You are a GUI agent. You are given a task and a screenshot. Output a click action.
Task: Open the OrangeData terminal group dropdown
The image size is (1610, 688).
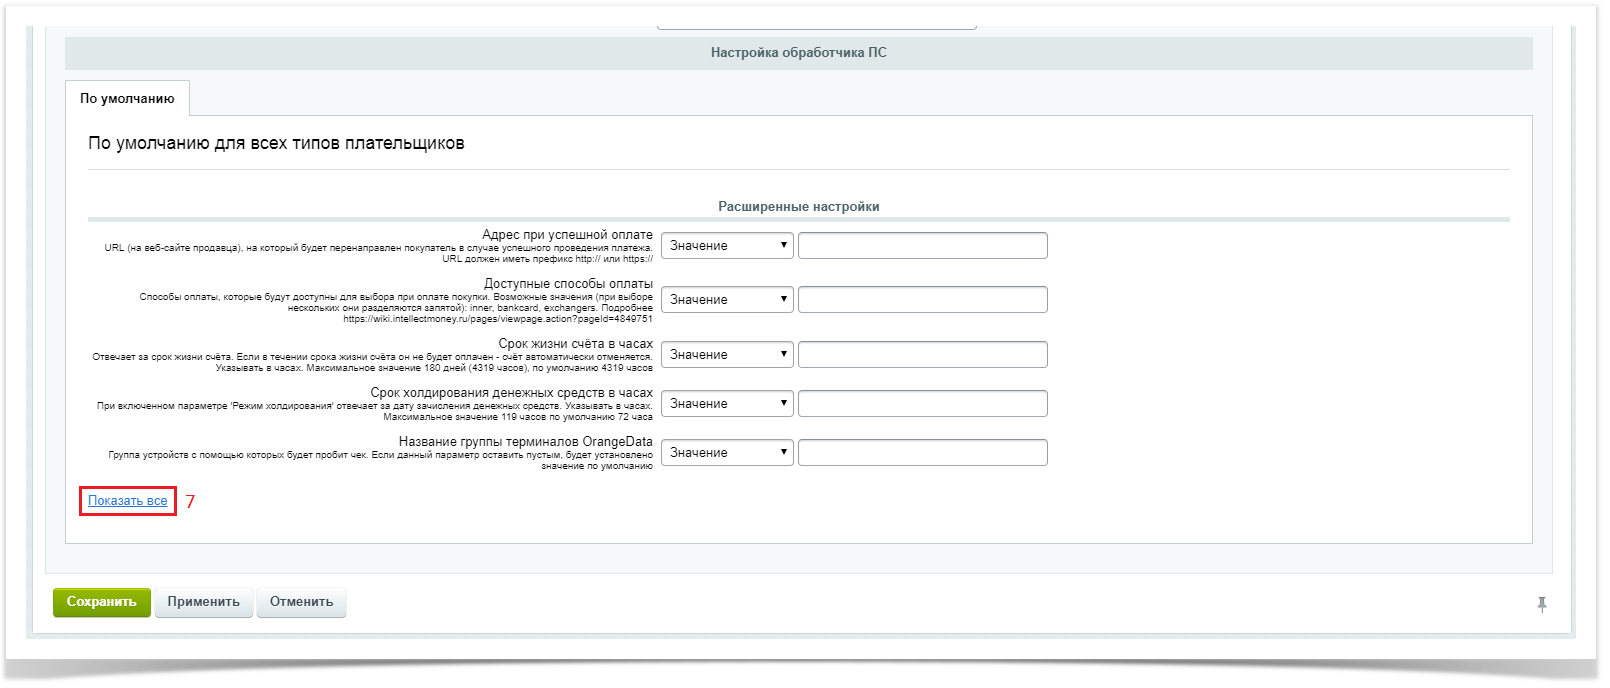[x=727, y=453]
